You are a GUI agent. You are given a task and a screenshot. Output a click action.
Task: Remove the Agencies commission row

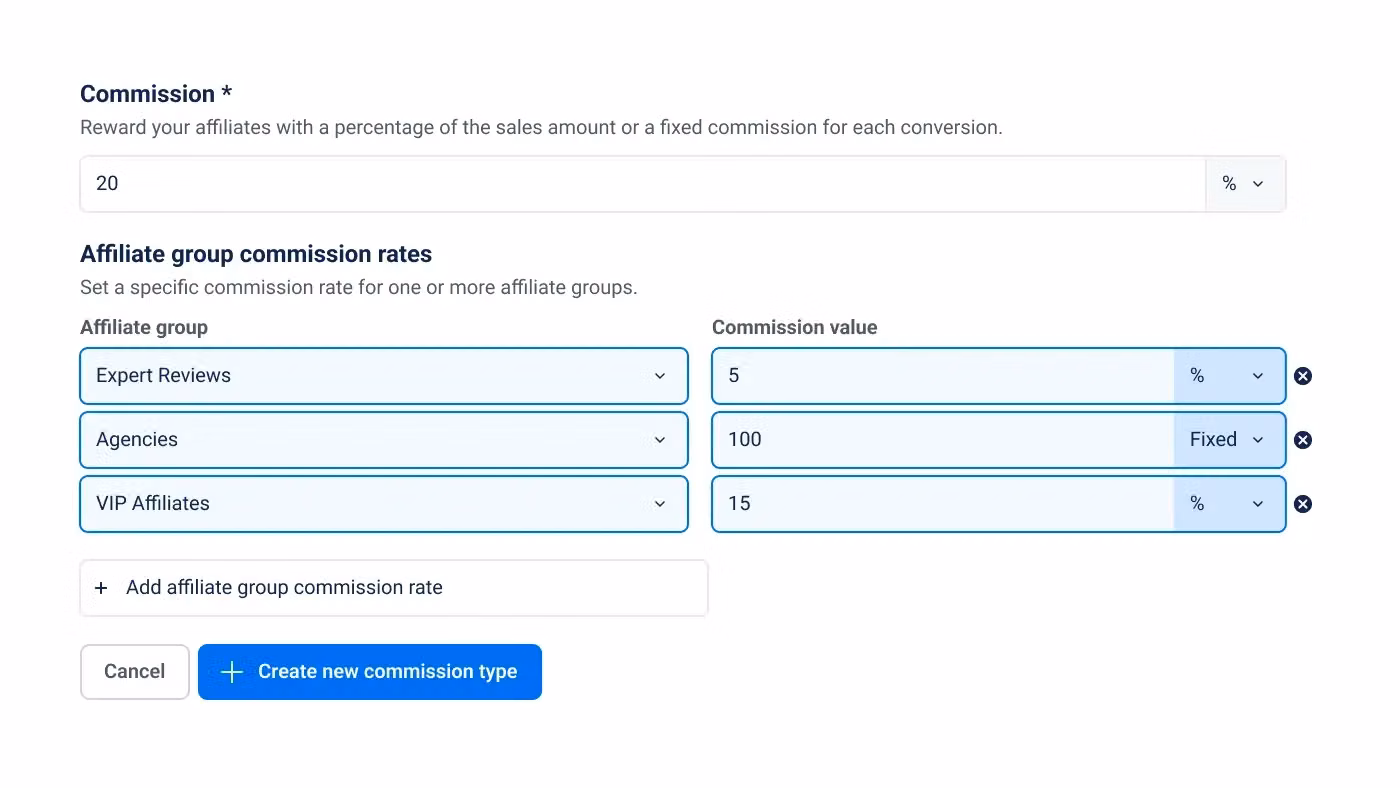[x=1303, y=440]
